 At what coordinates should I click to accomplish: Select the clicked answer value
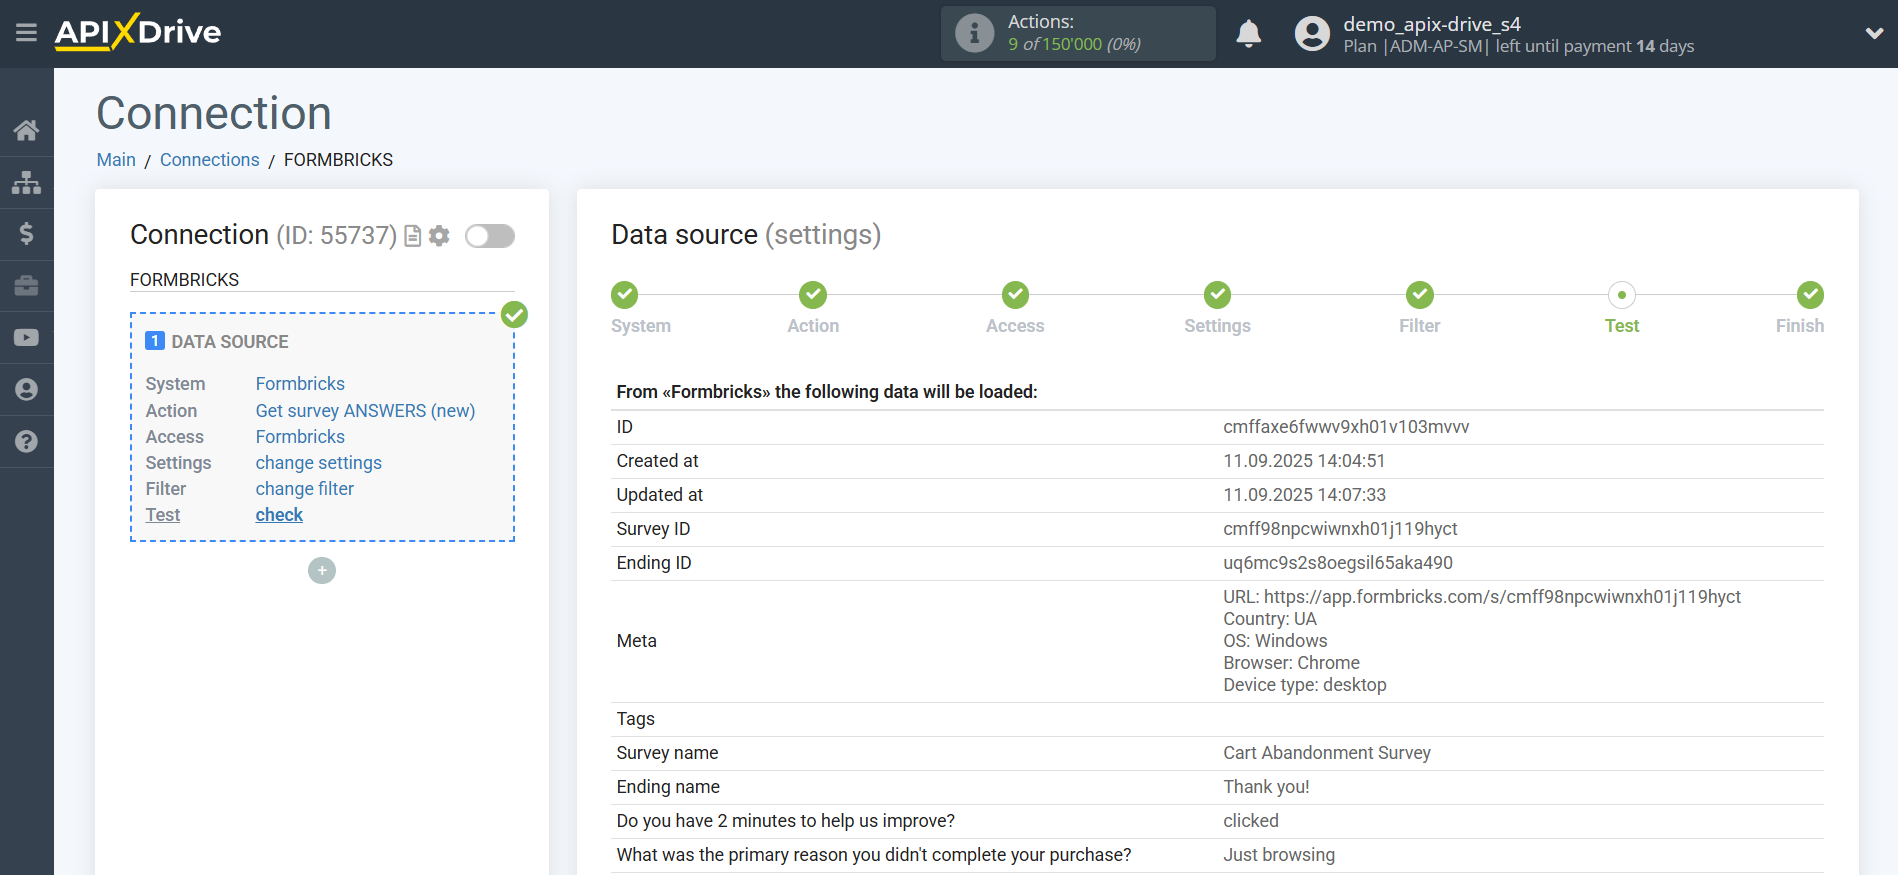tap(1251, 821)
